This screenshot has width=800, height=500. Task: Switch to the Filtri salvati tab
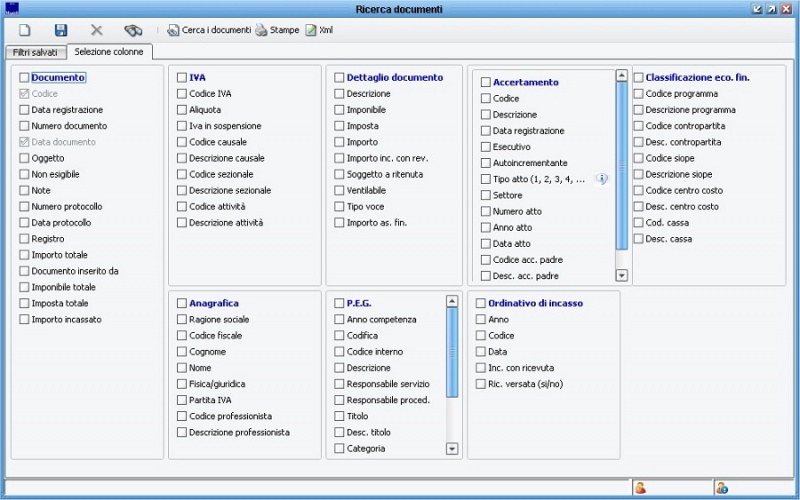coord(35,53)
